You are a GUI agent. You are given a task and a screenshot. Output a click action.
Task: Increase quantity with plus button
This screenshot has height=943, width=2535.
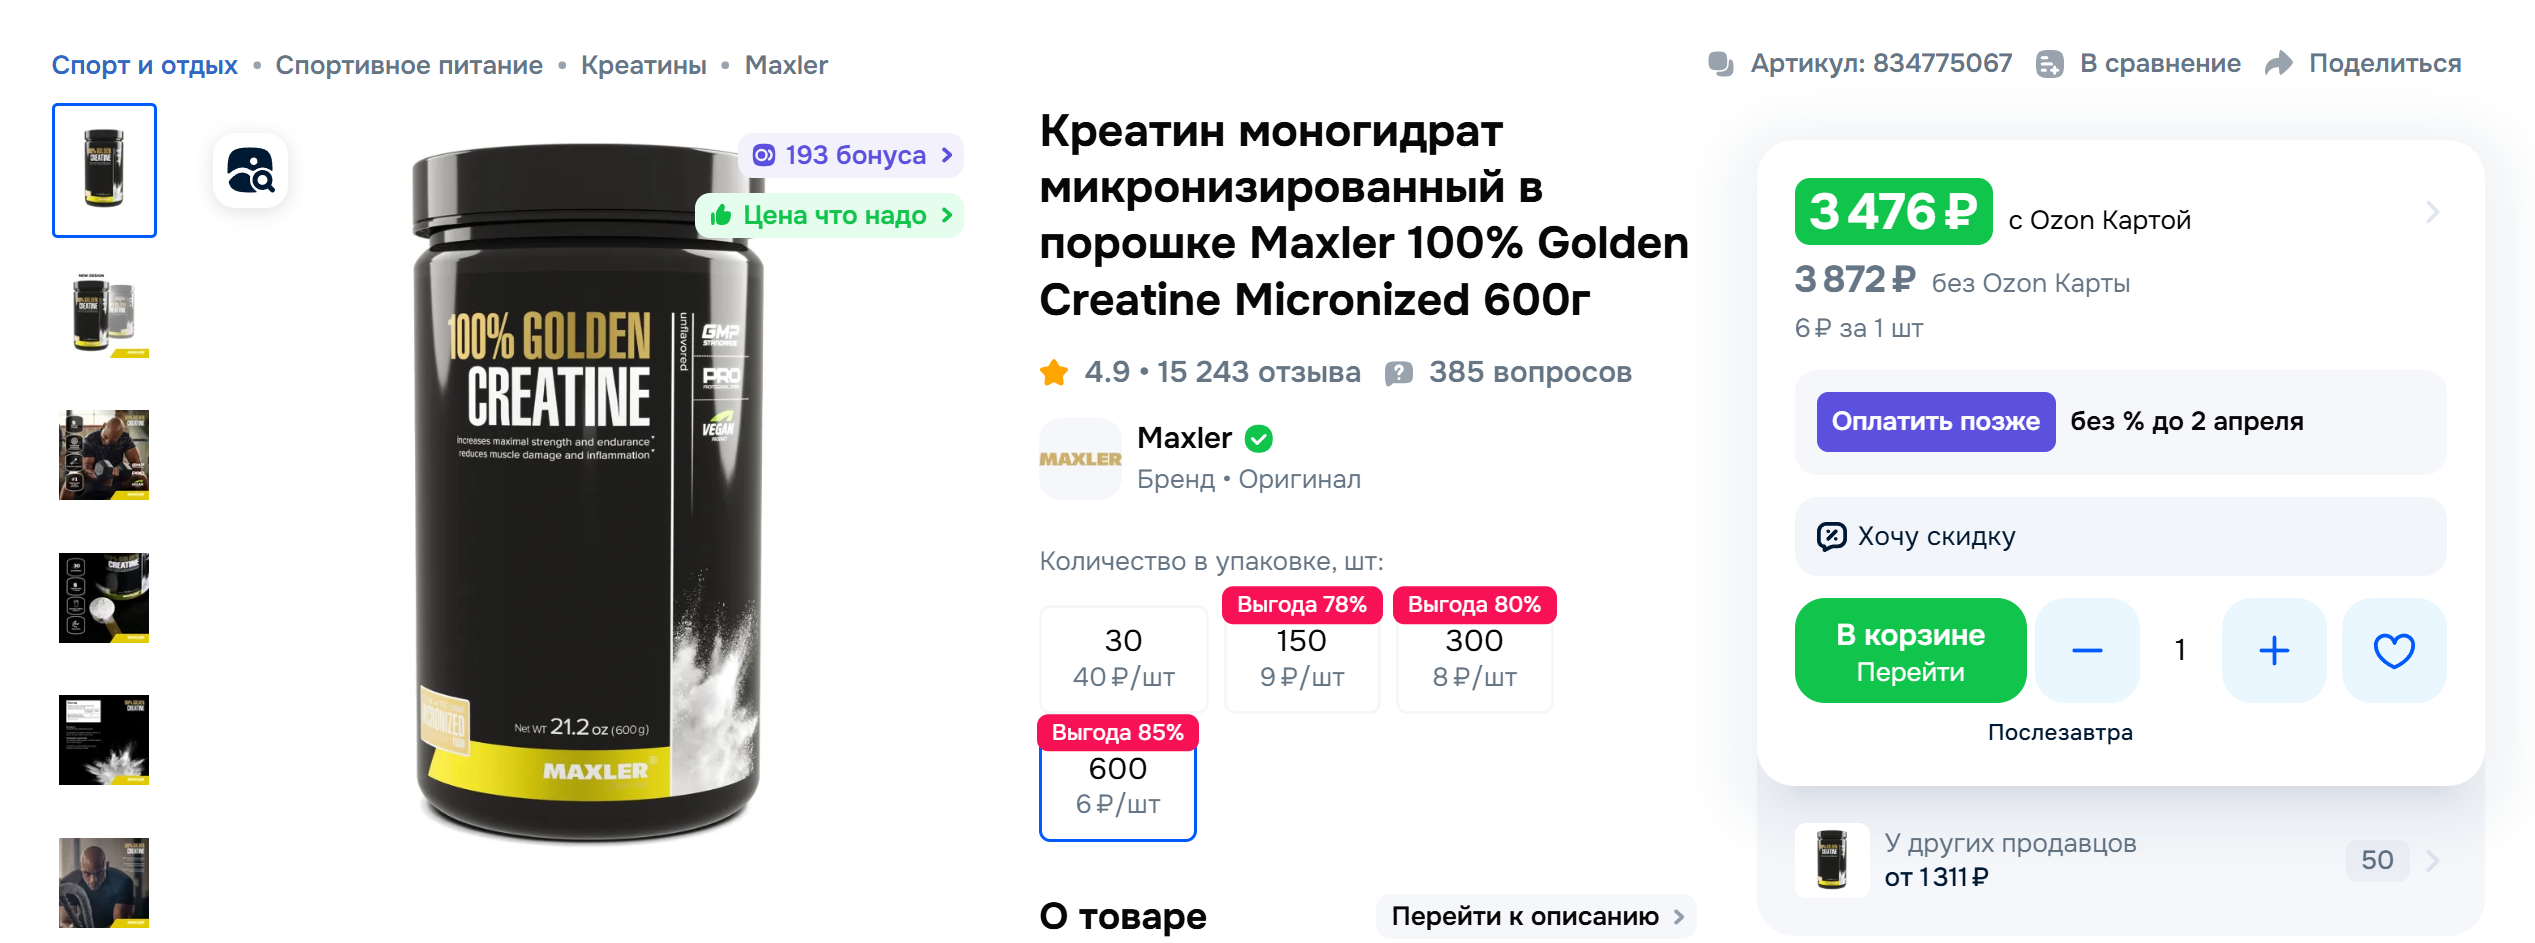[2273, 651]
